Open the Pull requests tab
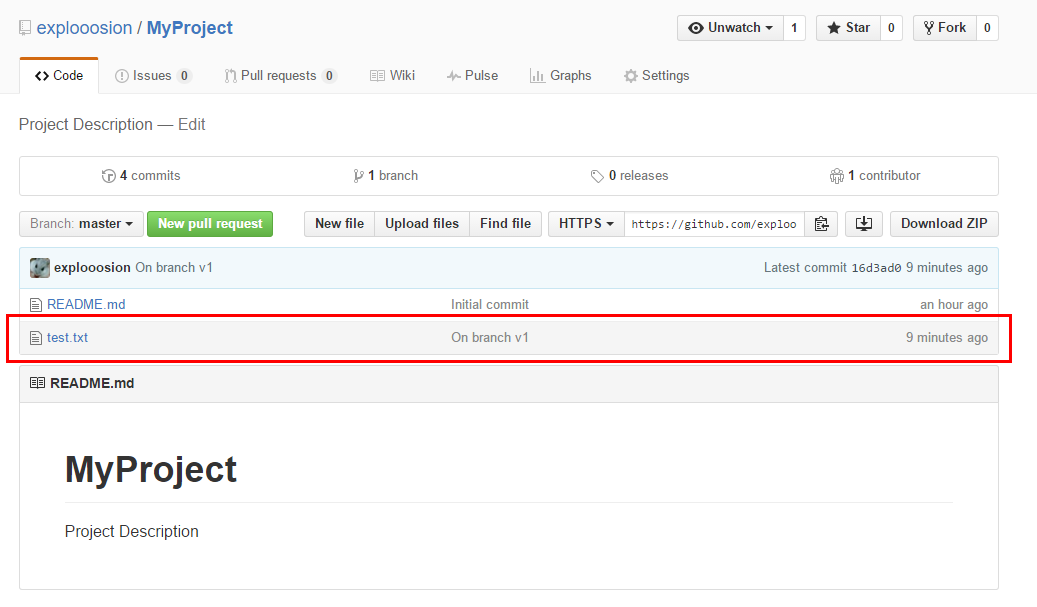This screenshot has width=1037, height=607. pos(280,76)
